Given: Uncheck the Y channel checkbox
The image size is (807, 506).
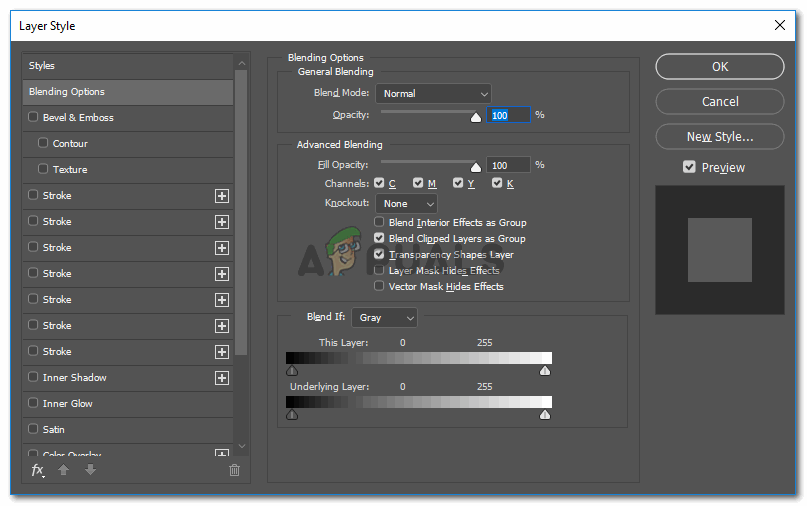Looking at the screenshot, I should tap(458, 183).
